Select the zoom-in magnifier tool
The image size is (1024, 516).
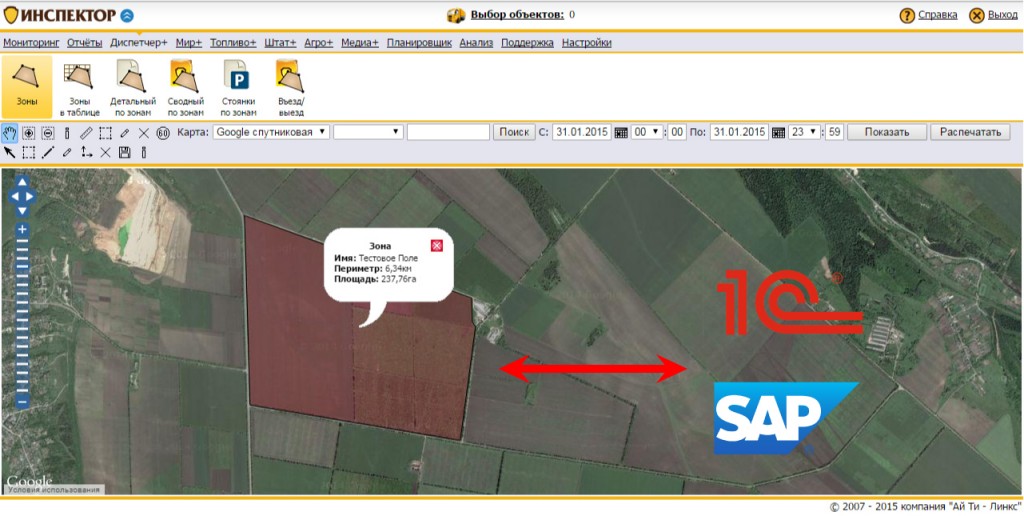tap(29, 133)
